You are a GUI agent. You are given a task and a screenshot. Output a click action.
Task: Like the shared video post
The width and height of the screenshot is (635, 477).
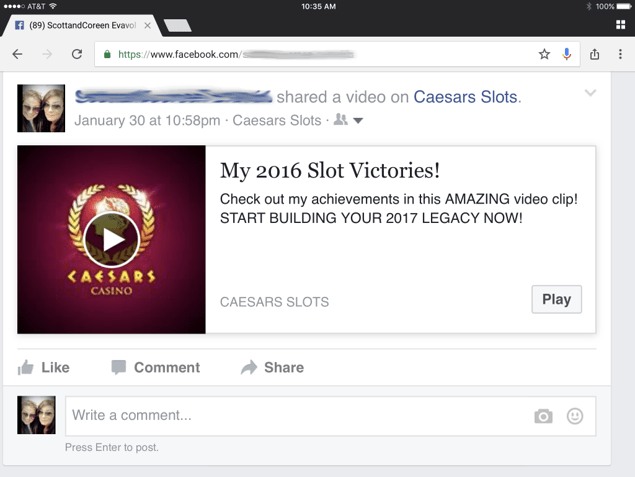coord(43,367)
